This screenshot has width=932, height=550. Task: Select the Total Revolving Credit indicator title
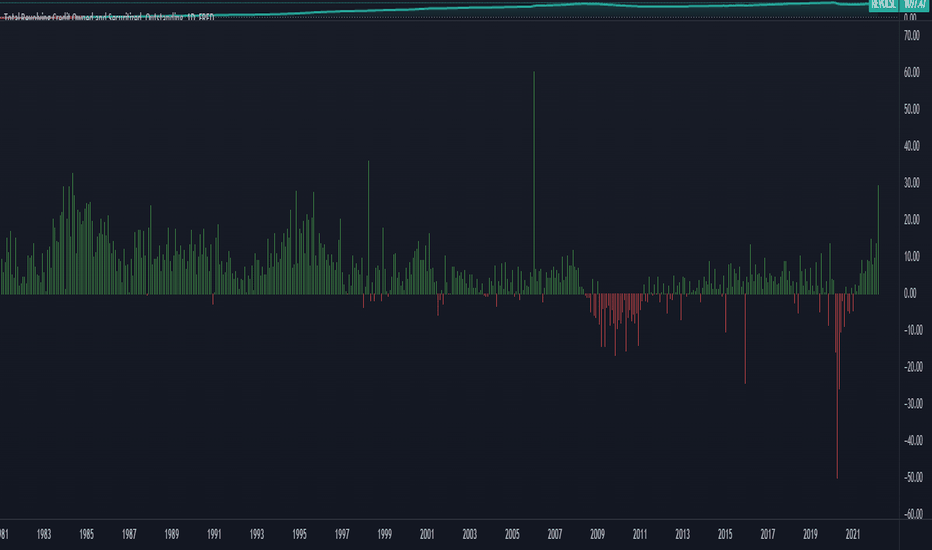[x=109, y=18]
